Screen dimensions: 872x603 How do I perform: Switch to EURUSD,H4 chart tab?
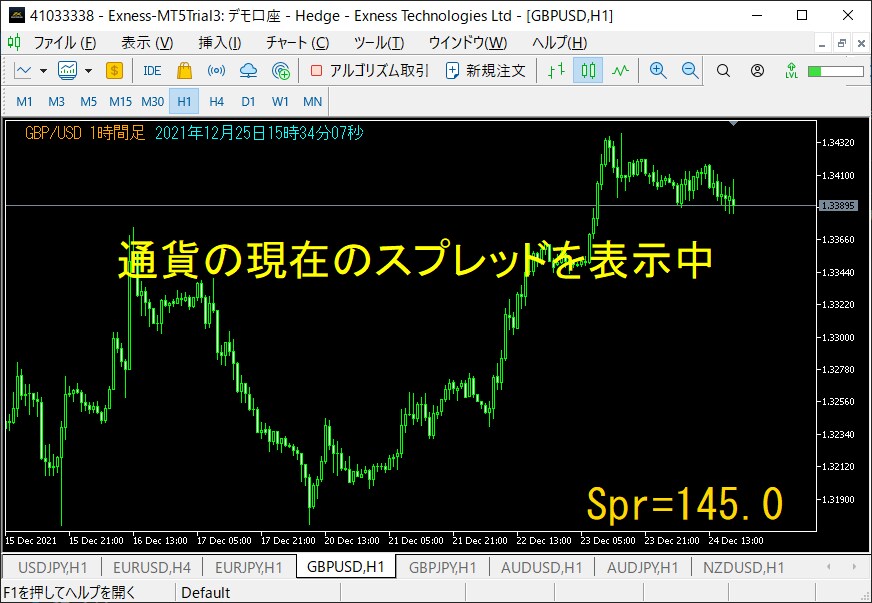point(152,567)
